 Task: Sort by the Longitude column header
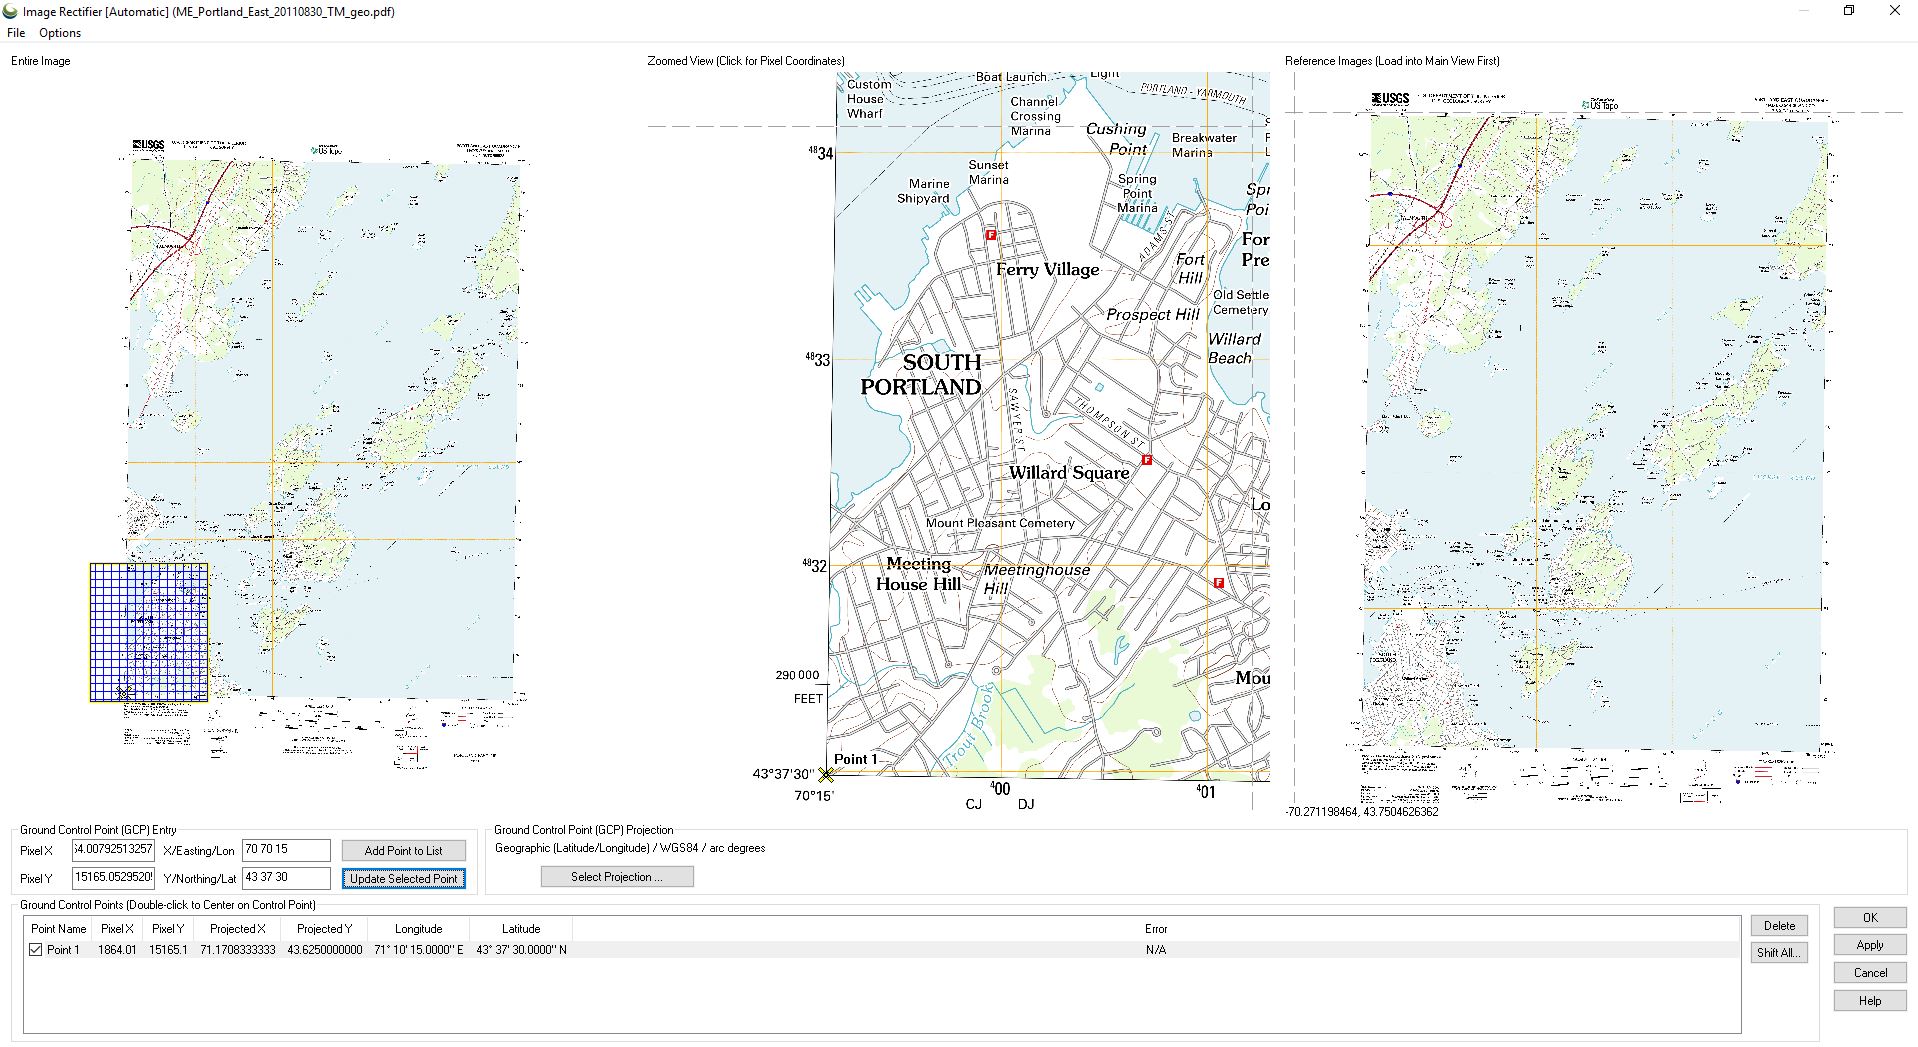point(418,929)
